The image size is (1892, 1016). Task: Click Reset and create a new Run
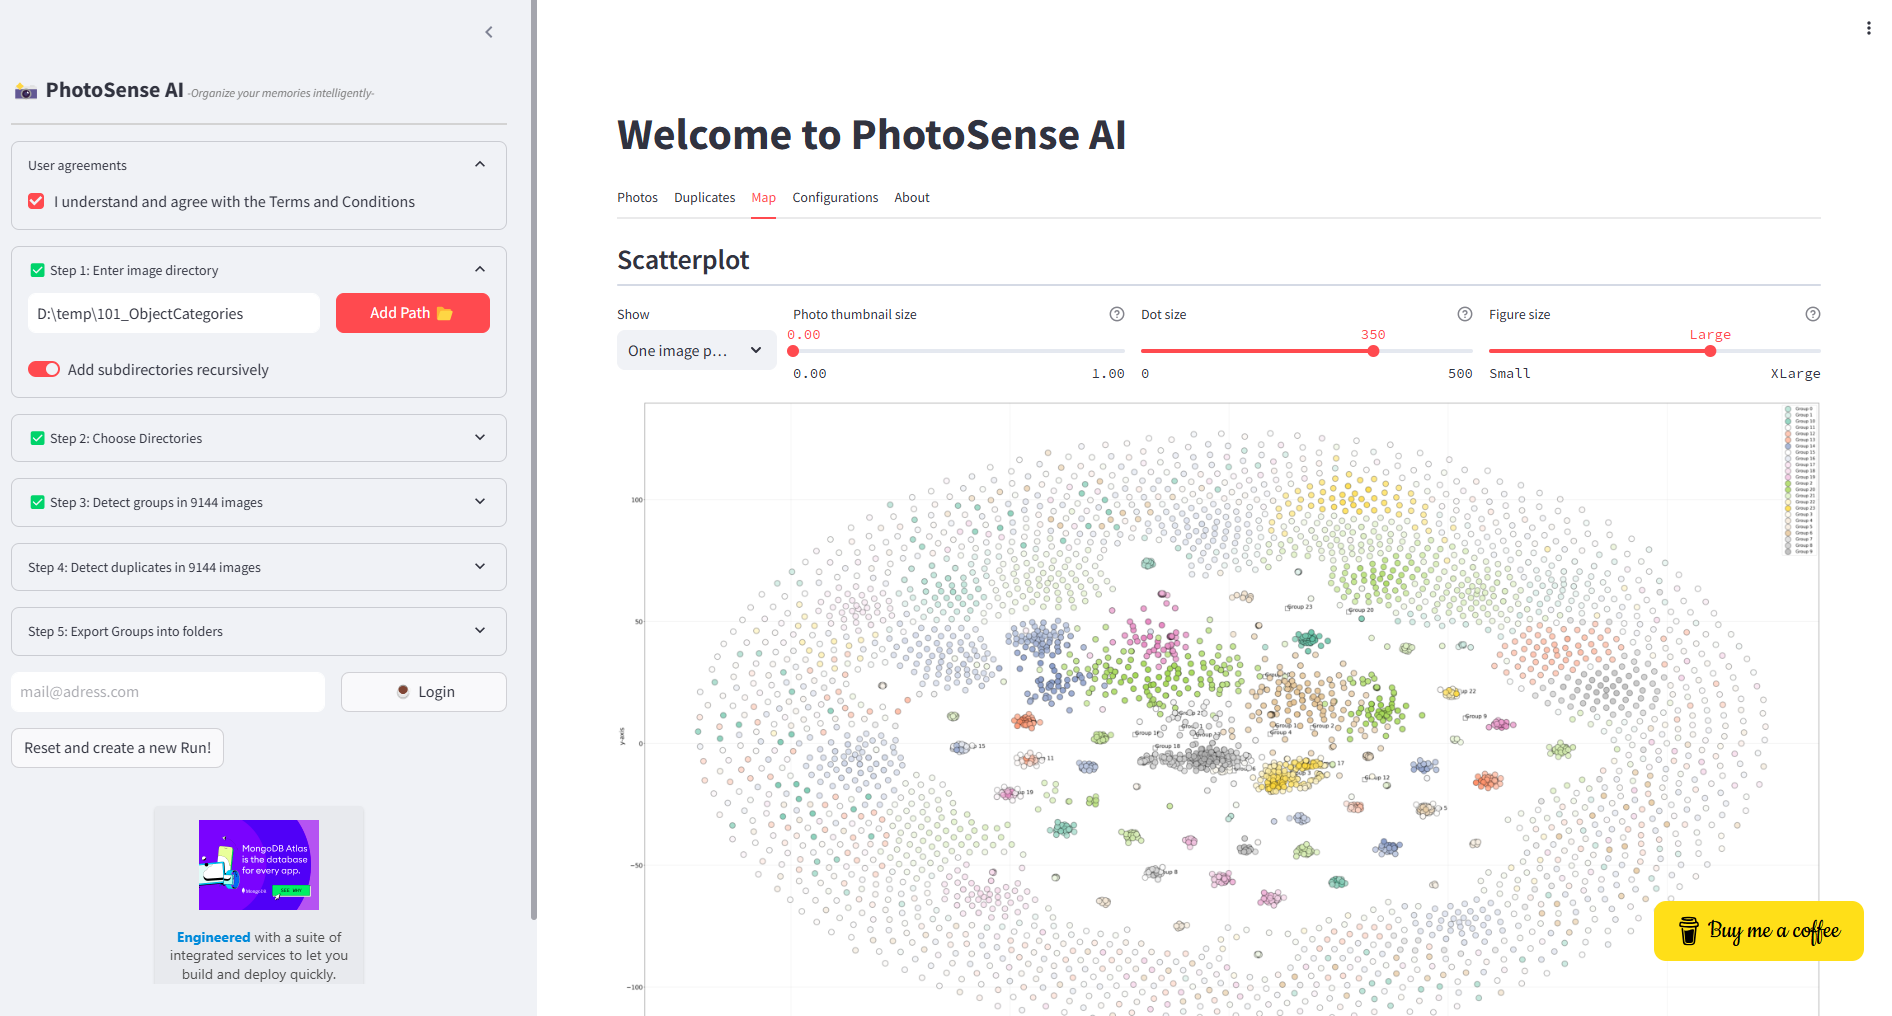[118, 748]
